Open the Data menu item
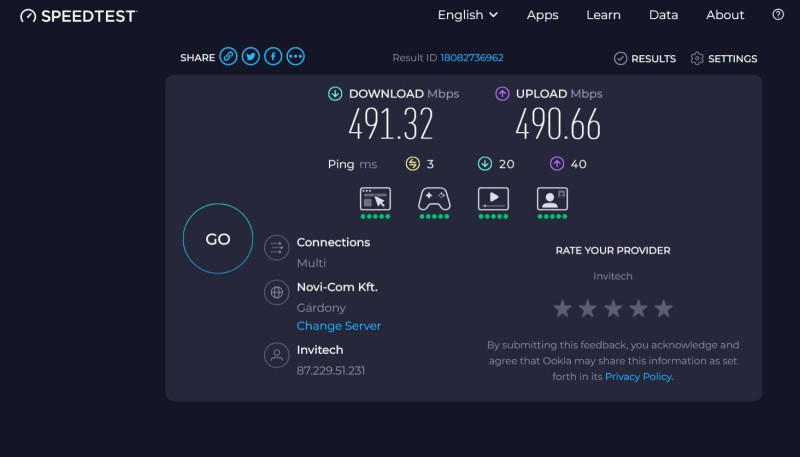The width and height of the screenshot is (800, 457). tap(663, 15)
